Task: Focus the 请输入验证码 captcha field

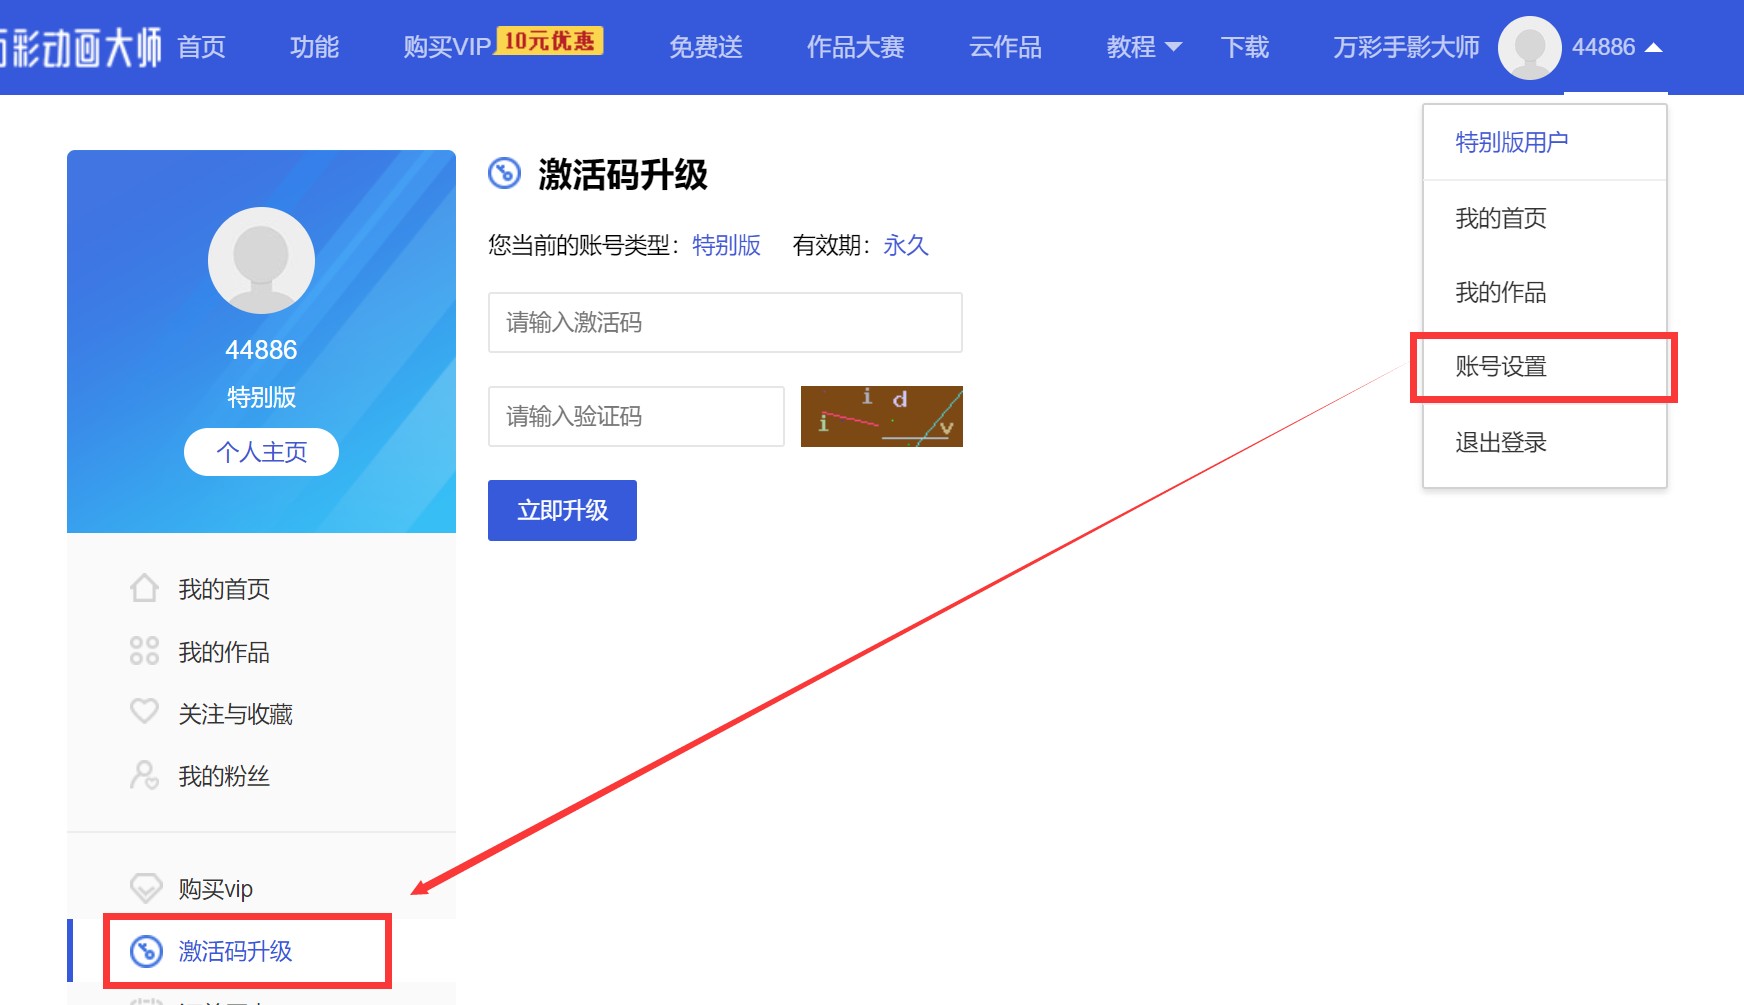Action: [x=636, y=416]
